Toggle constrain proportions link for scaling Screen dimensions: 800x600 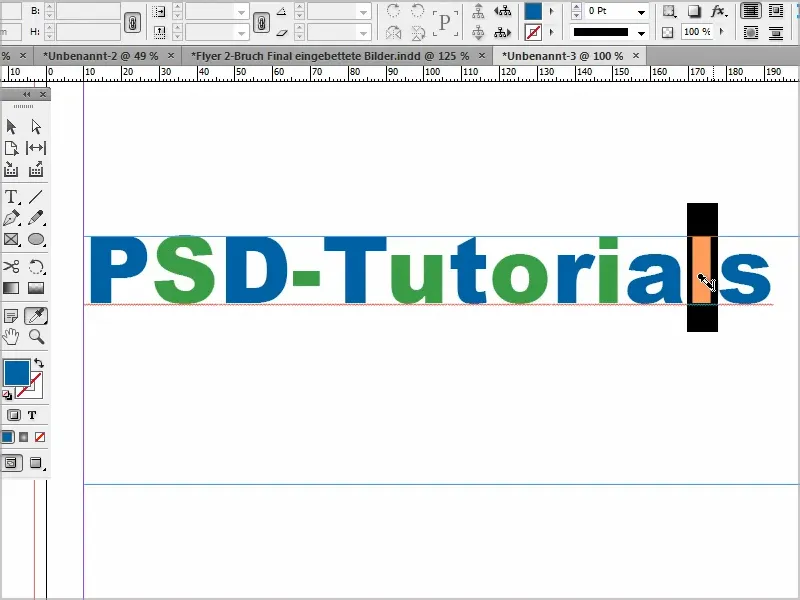[261, 22]
